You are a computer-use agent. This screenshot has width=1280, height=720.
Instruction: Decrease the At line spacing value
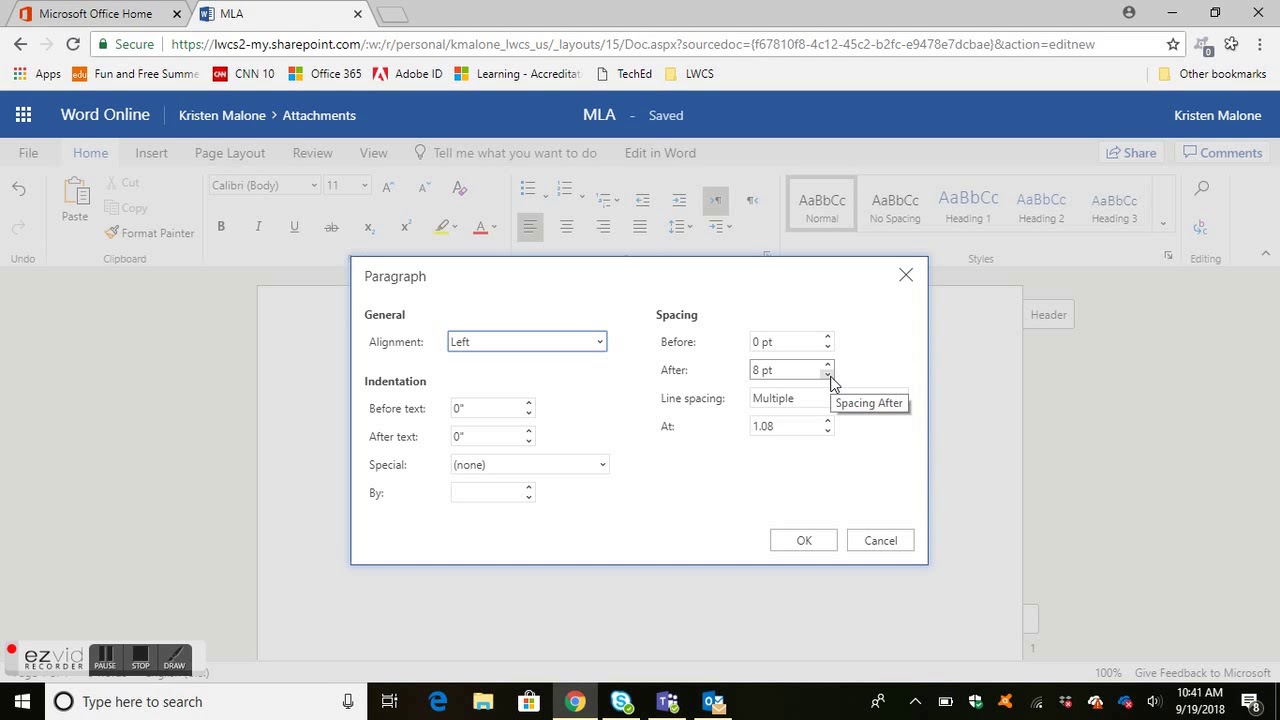828,431
